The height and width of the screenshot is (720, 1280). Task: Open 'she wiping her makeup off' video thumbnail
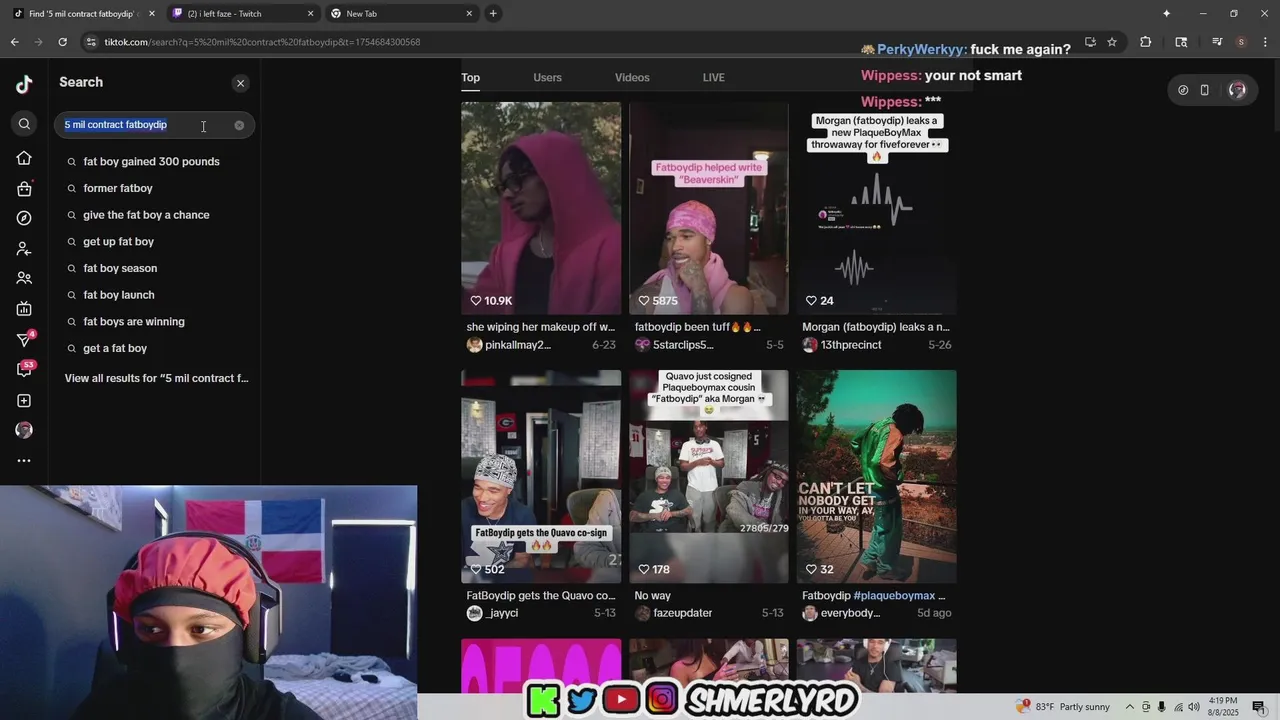[541, 208]
